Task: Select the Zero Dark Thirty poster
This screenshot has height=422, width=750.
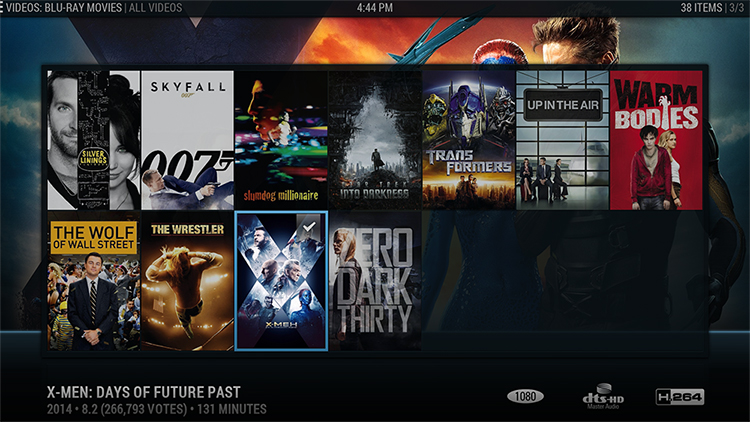Action: (375, 281)
